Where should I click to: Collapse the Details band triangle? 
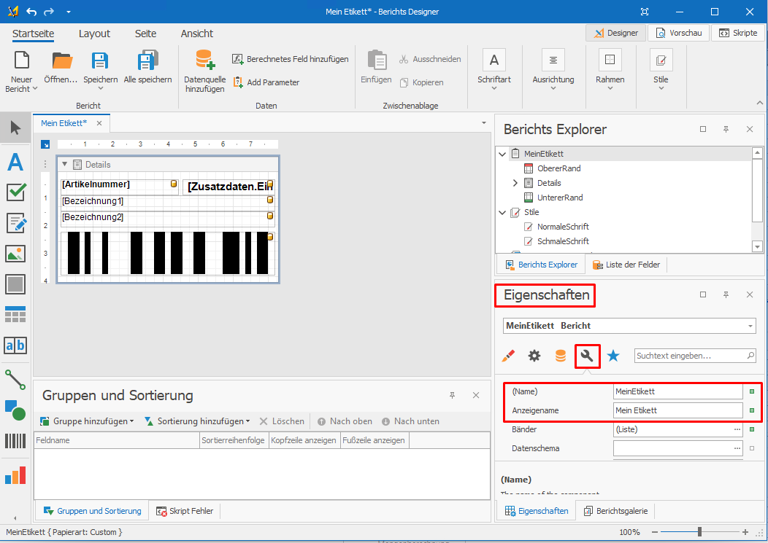64,164
